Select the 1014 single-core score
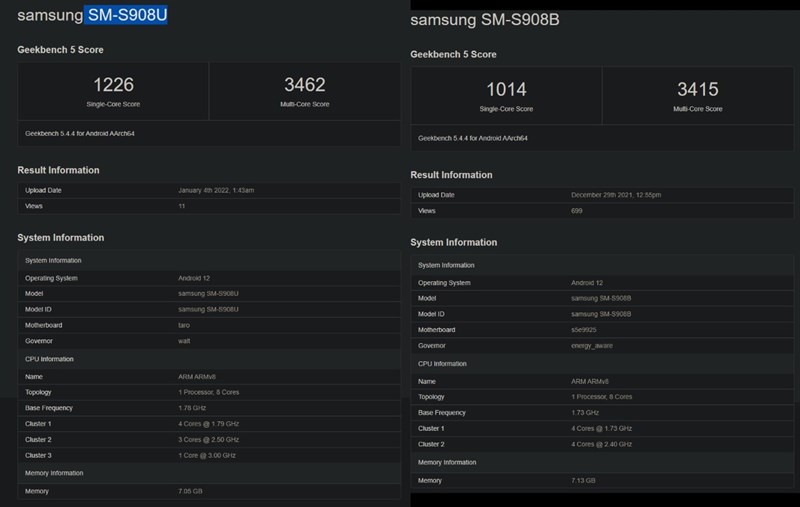The image size is (800, 507). click(506, 89)
